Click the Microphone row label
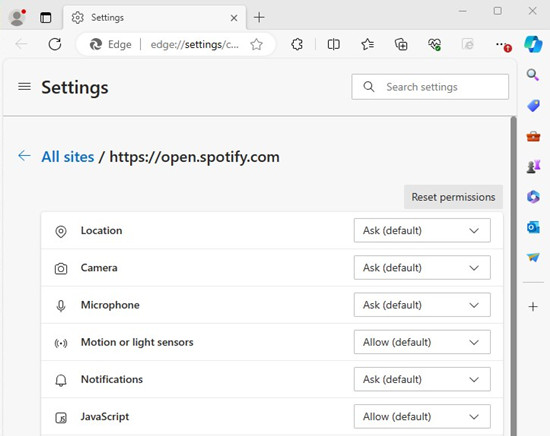Image resolution: width=550 pixels, height=436 pixels. 110,305
